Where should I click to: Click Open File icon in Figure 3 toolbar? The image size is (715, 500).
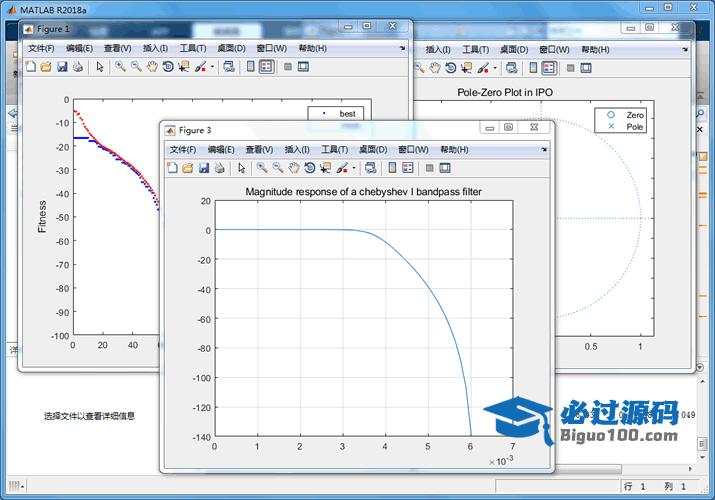click(x=188, y=168)
